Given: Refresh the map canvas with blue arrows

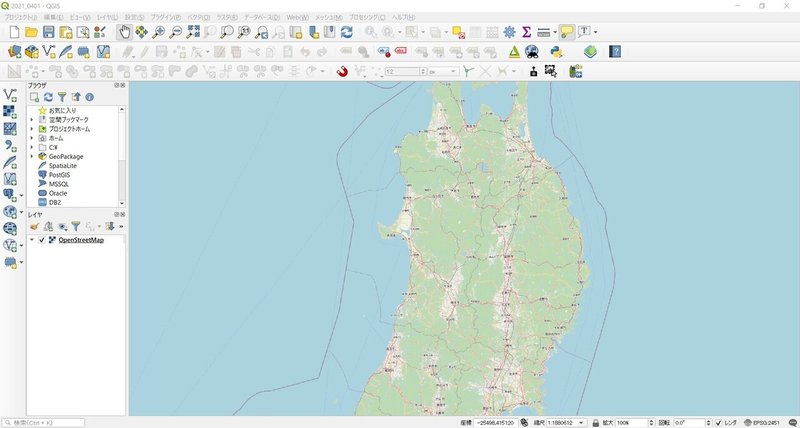Looking at the screenshot, I should 346,32.
